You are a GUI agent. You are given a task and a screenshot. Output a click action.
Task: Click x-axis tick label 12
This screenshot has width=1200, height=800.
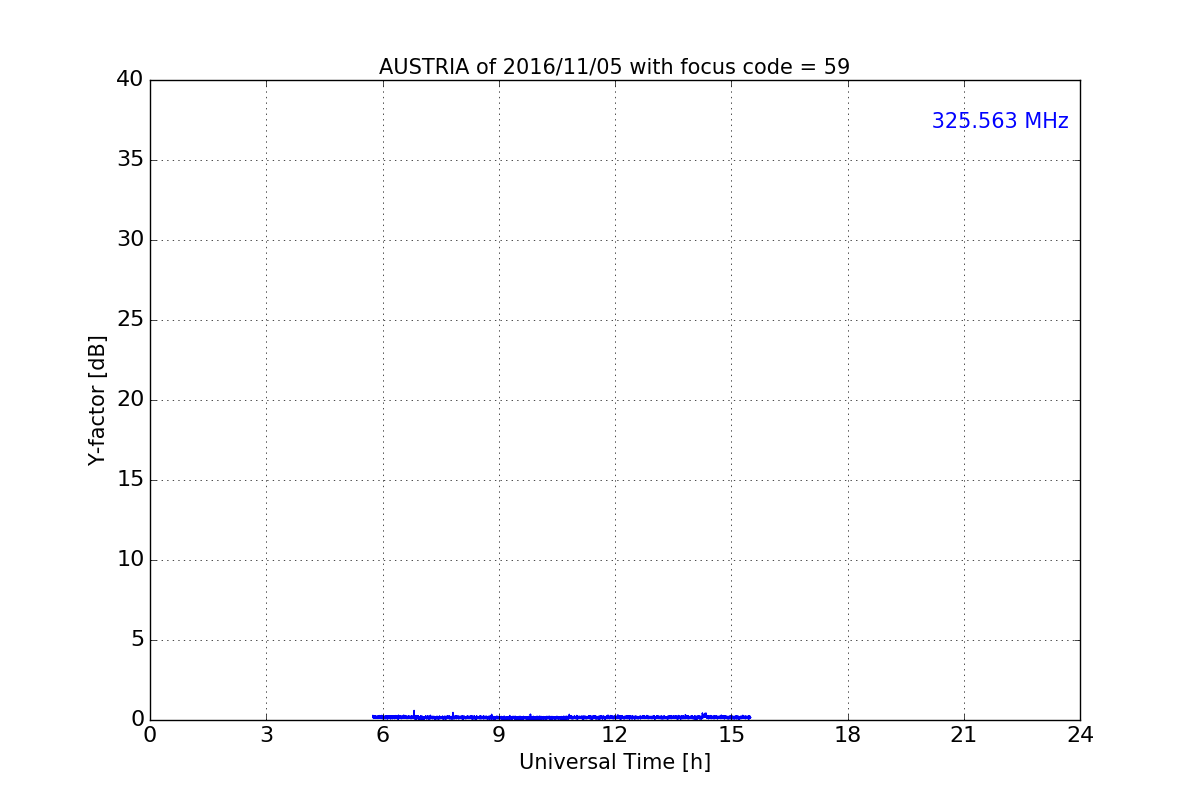[x=614, y=735]
